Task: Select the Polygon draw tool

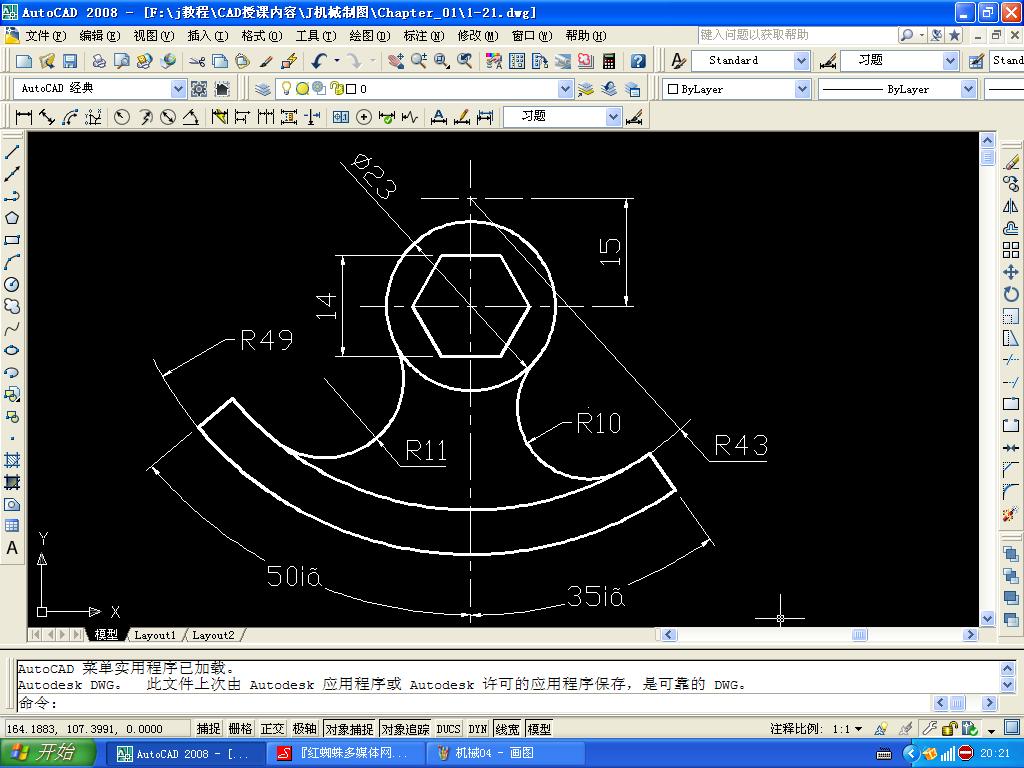Action: 12,217
